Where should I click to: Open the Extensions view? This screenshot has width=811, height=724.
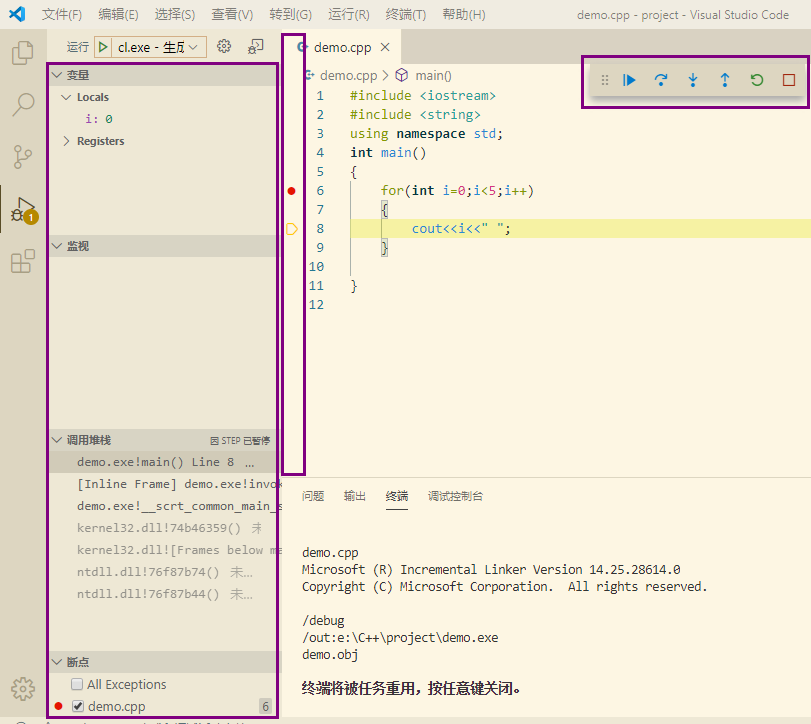(x=23, y=261)
